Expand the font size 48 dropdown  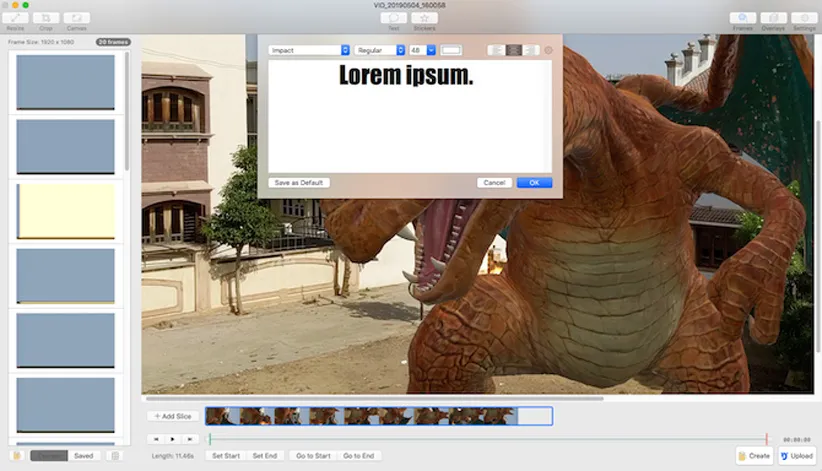point(421,50)
